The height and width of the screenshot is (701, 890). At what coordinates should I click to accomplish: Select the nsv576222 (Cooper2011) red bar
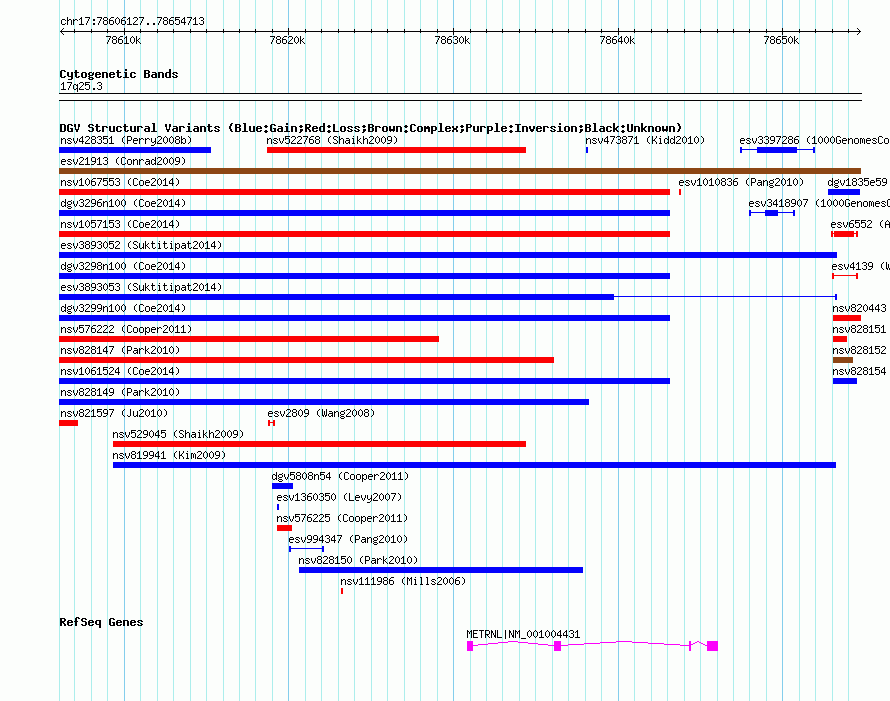point(249,339)
